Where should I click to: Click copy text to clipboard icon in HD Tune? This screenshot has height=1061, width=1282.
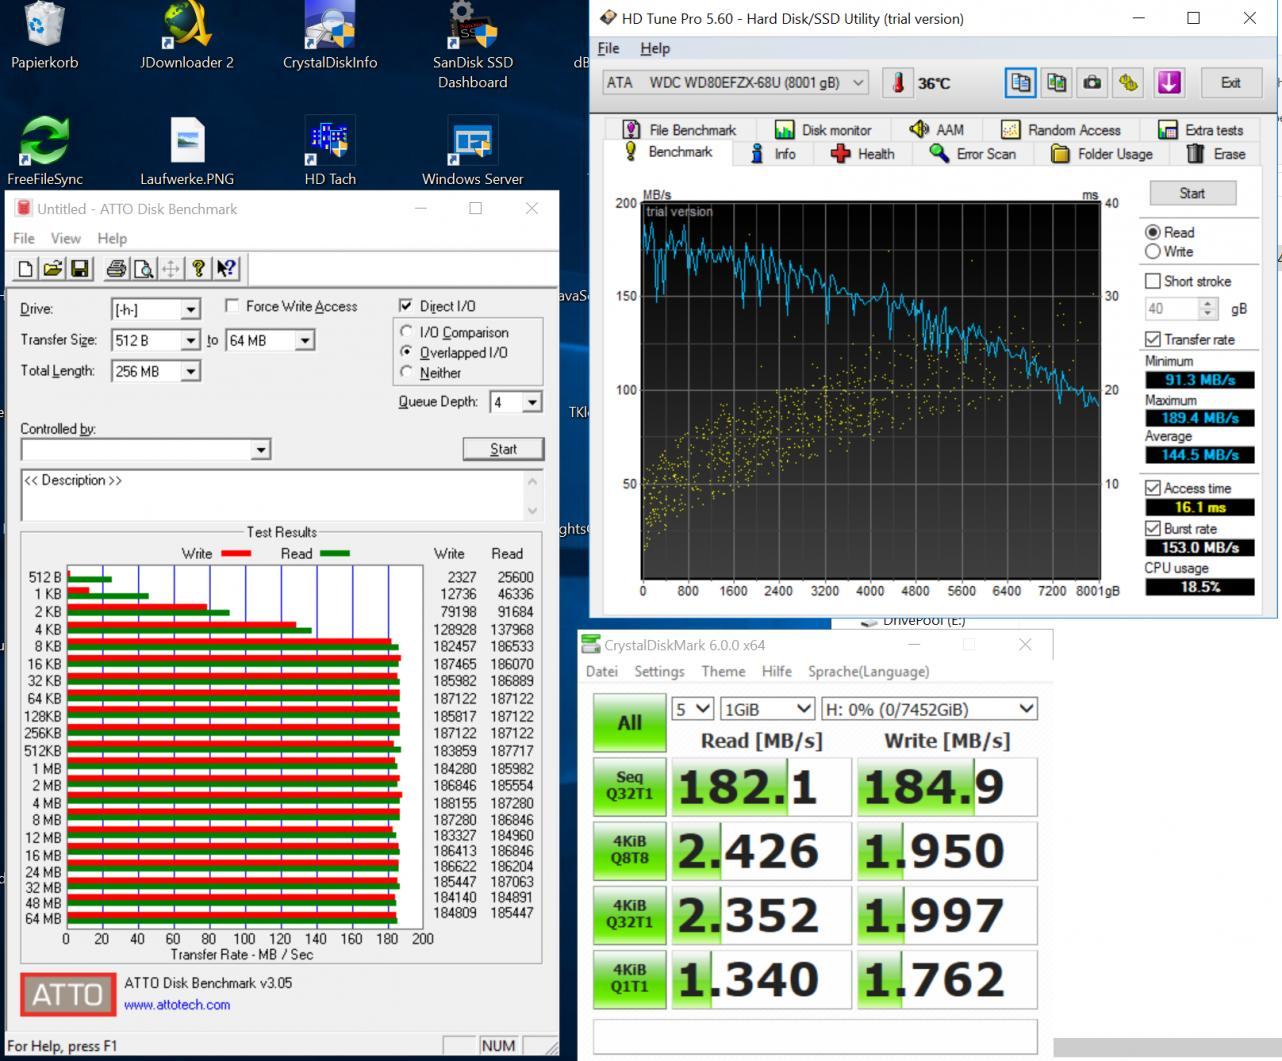(1020, 83)
